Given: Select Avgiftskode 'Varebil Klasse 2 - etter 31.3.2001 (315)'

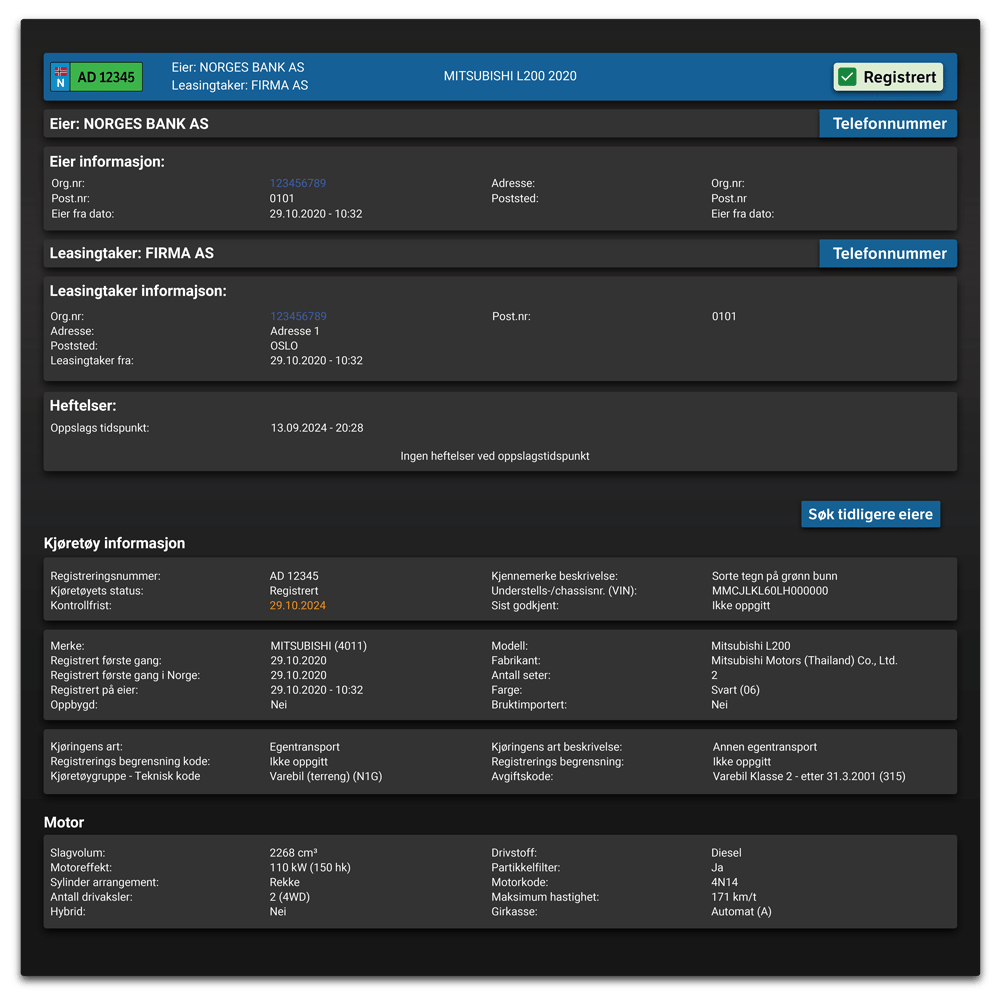Looking at the screenshot, I should (809, 776).
